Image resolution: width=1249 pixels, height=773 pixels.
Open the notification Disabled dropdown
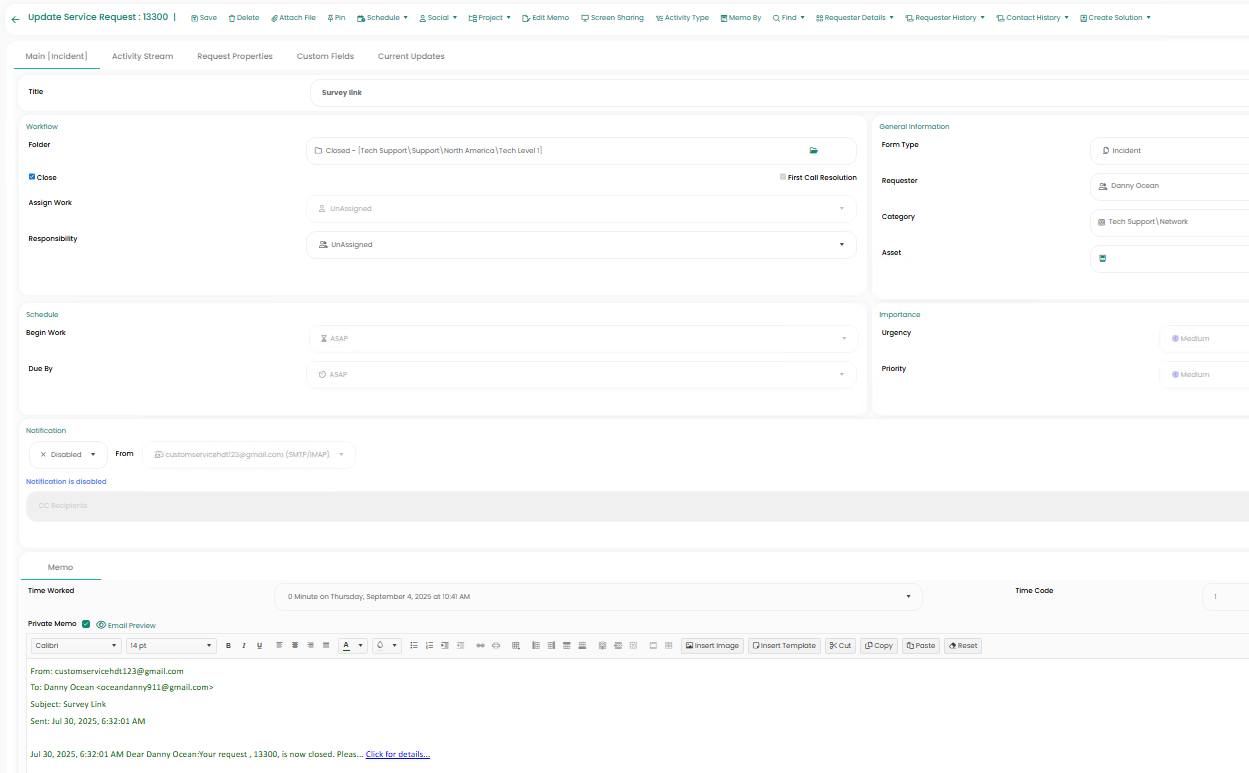pyautogui.click(x=68, y=455)
